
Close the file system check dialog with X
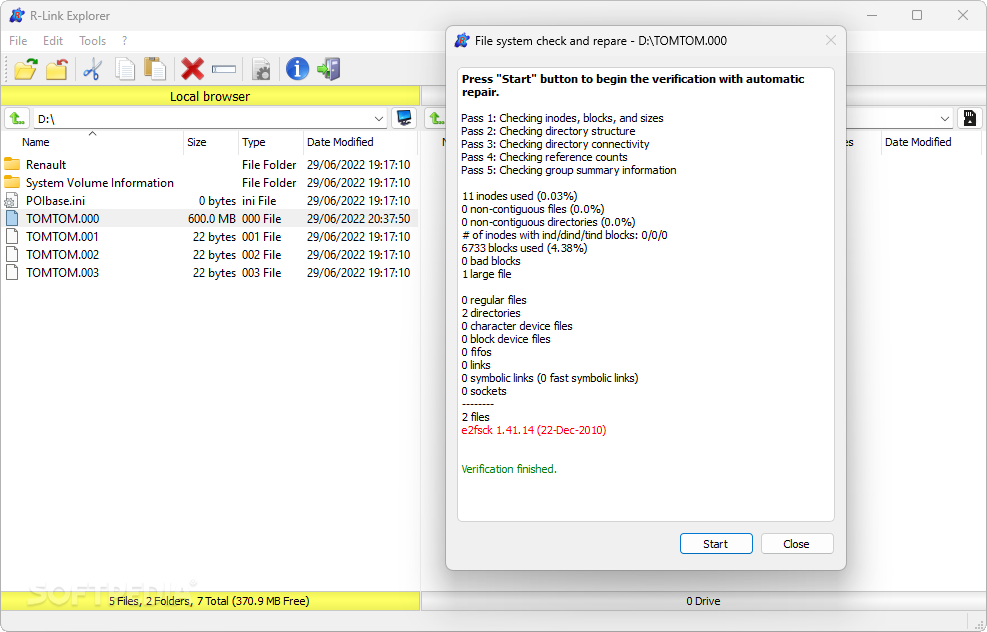831,40
